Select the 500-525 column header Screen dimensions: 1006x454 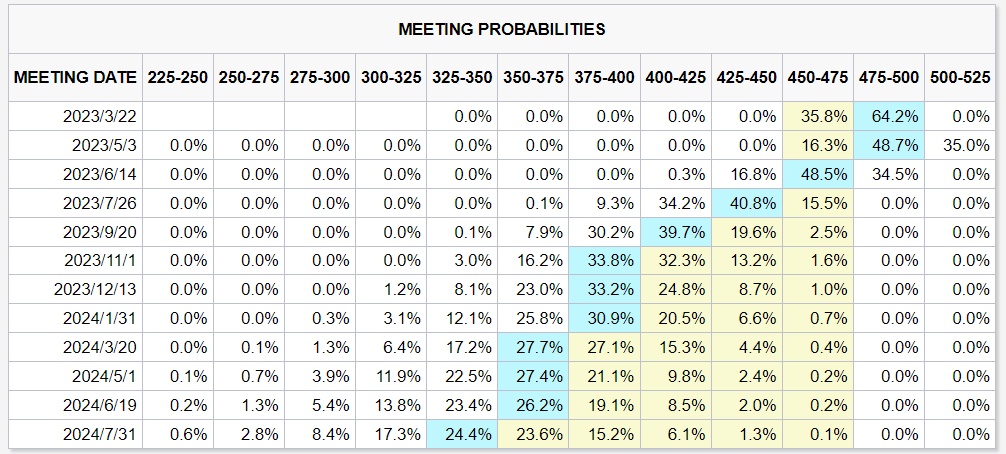click(x=962, y=78)
